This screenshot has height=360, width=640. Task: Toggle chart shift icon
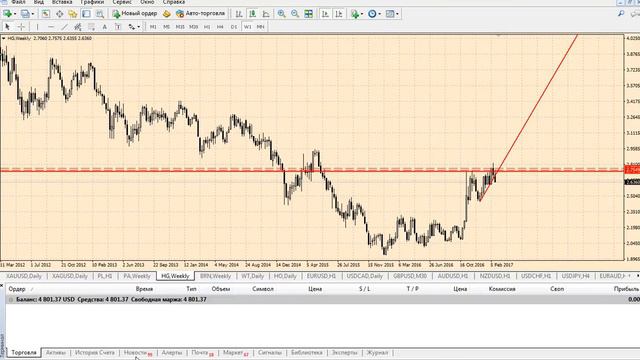338,14
